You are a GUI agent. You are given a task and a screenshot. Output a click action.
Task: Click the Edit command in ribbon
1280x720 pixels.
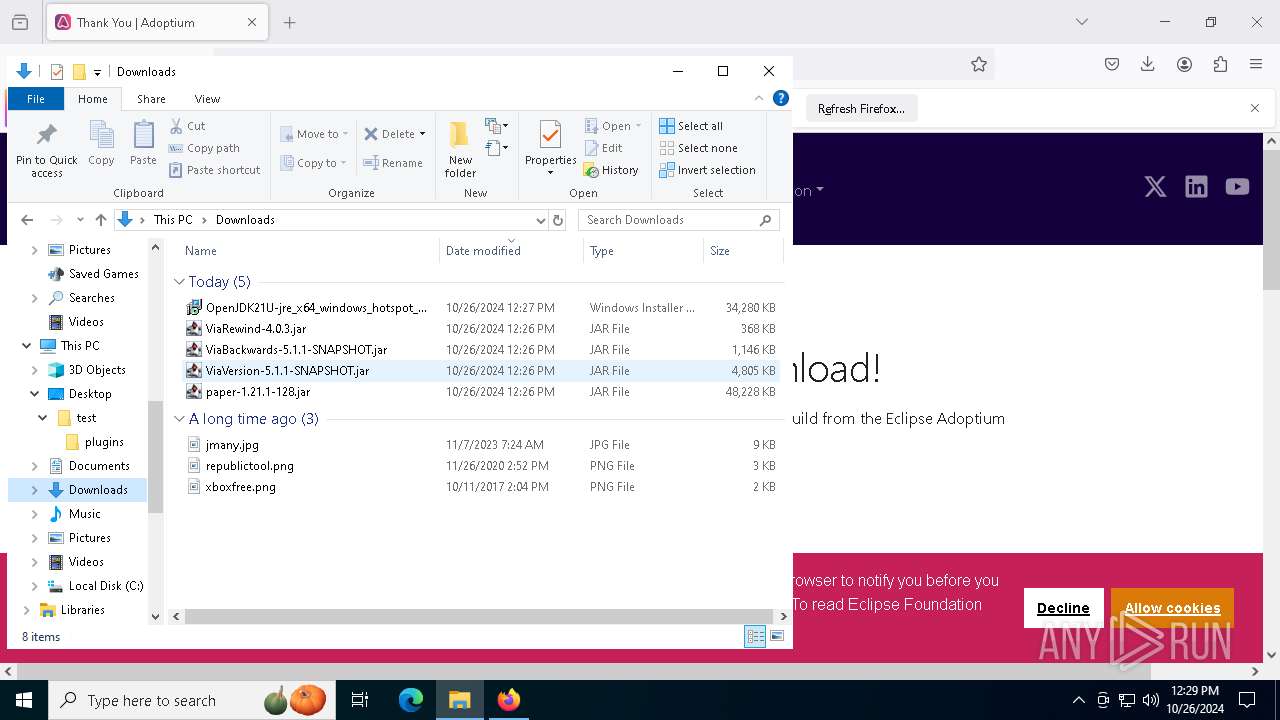point(603,148)
